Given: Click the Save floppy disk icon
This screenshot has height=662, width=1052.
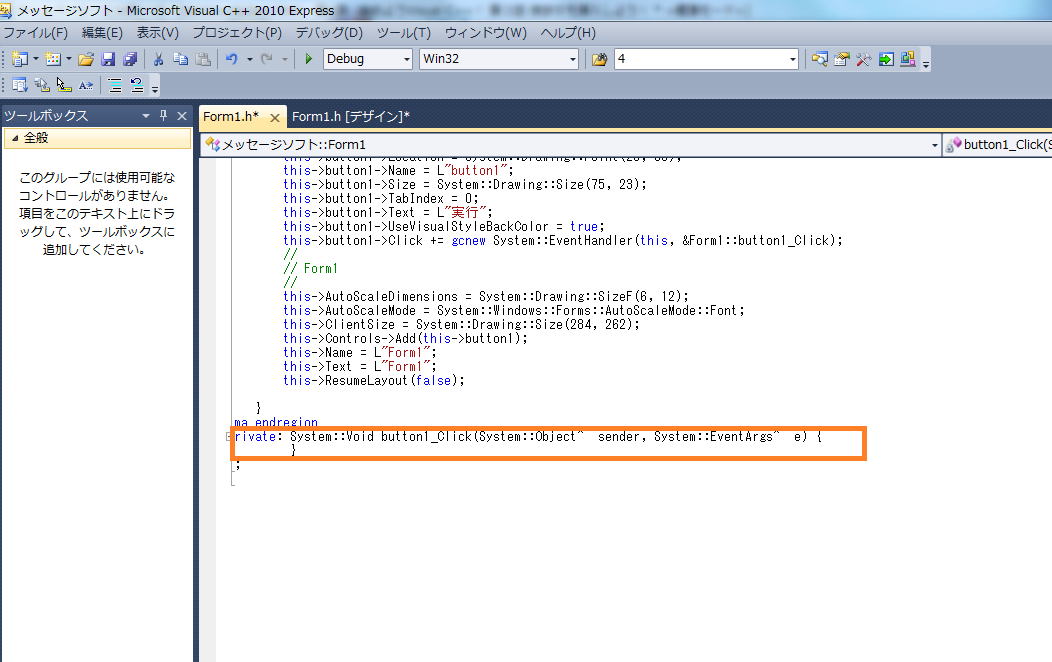Looking at the screenshot, I should tap(108, 59).
